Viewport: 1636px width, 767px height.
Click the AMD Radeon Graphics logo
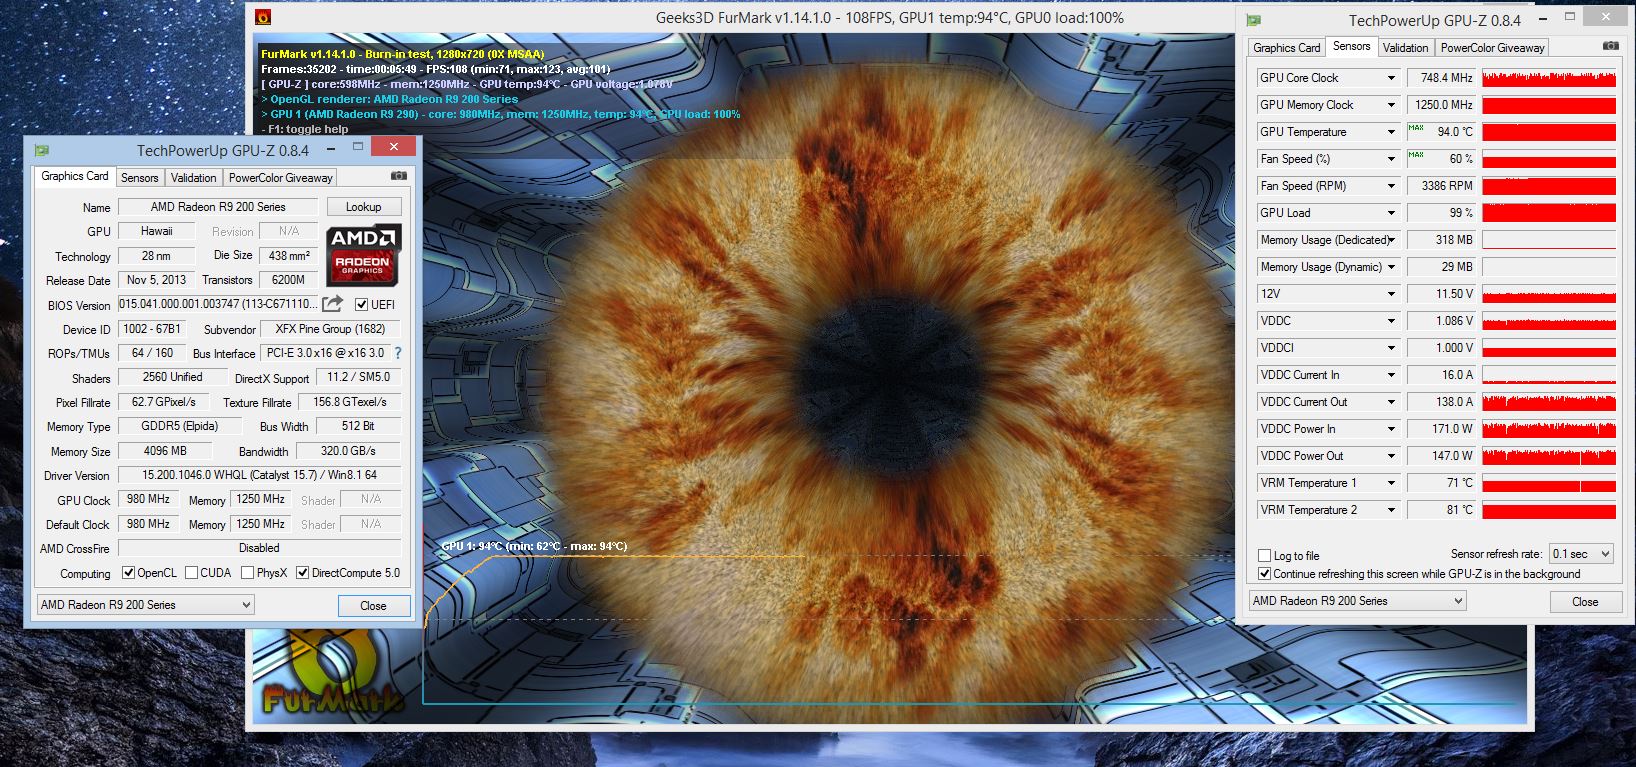364,254
